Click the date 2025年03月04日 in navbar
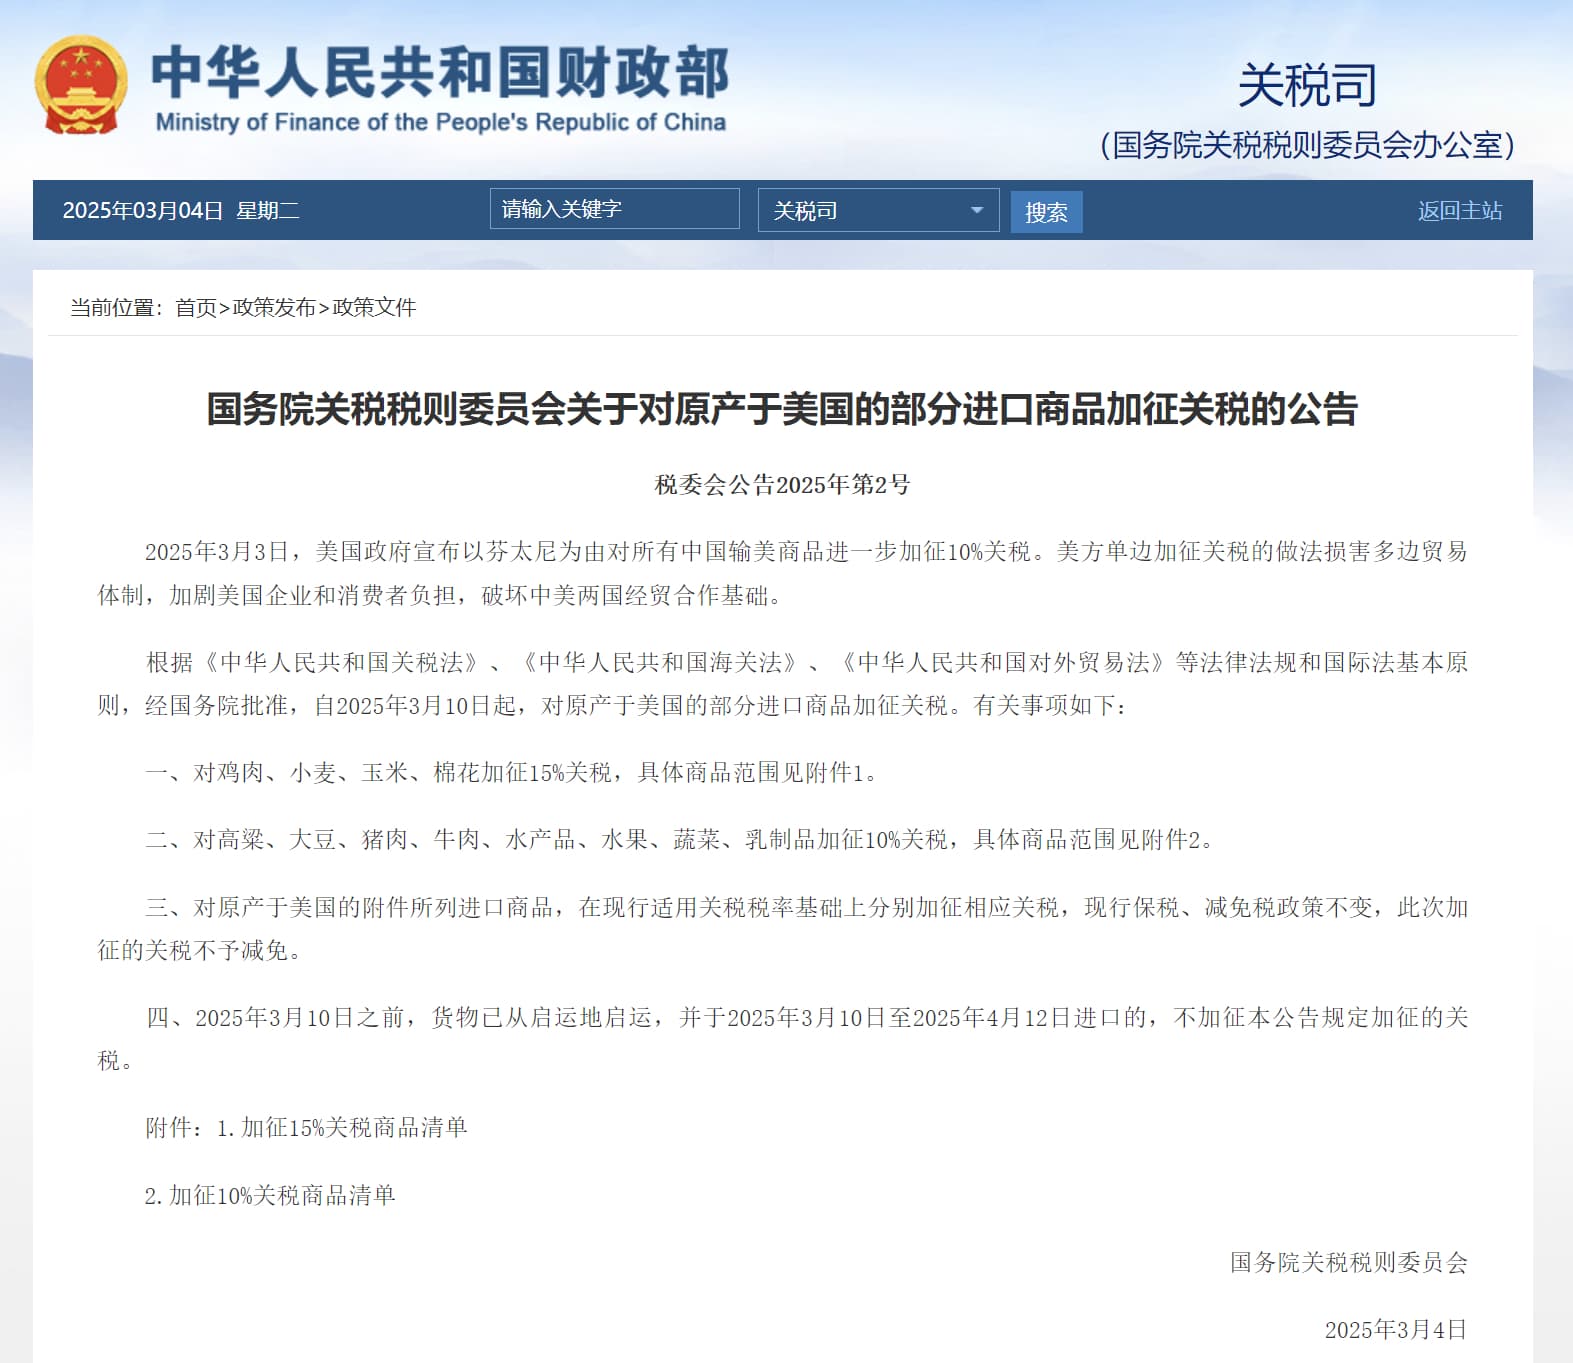 (x=142, y=210)
